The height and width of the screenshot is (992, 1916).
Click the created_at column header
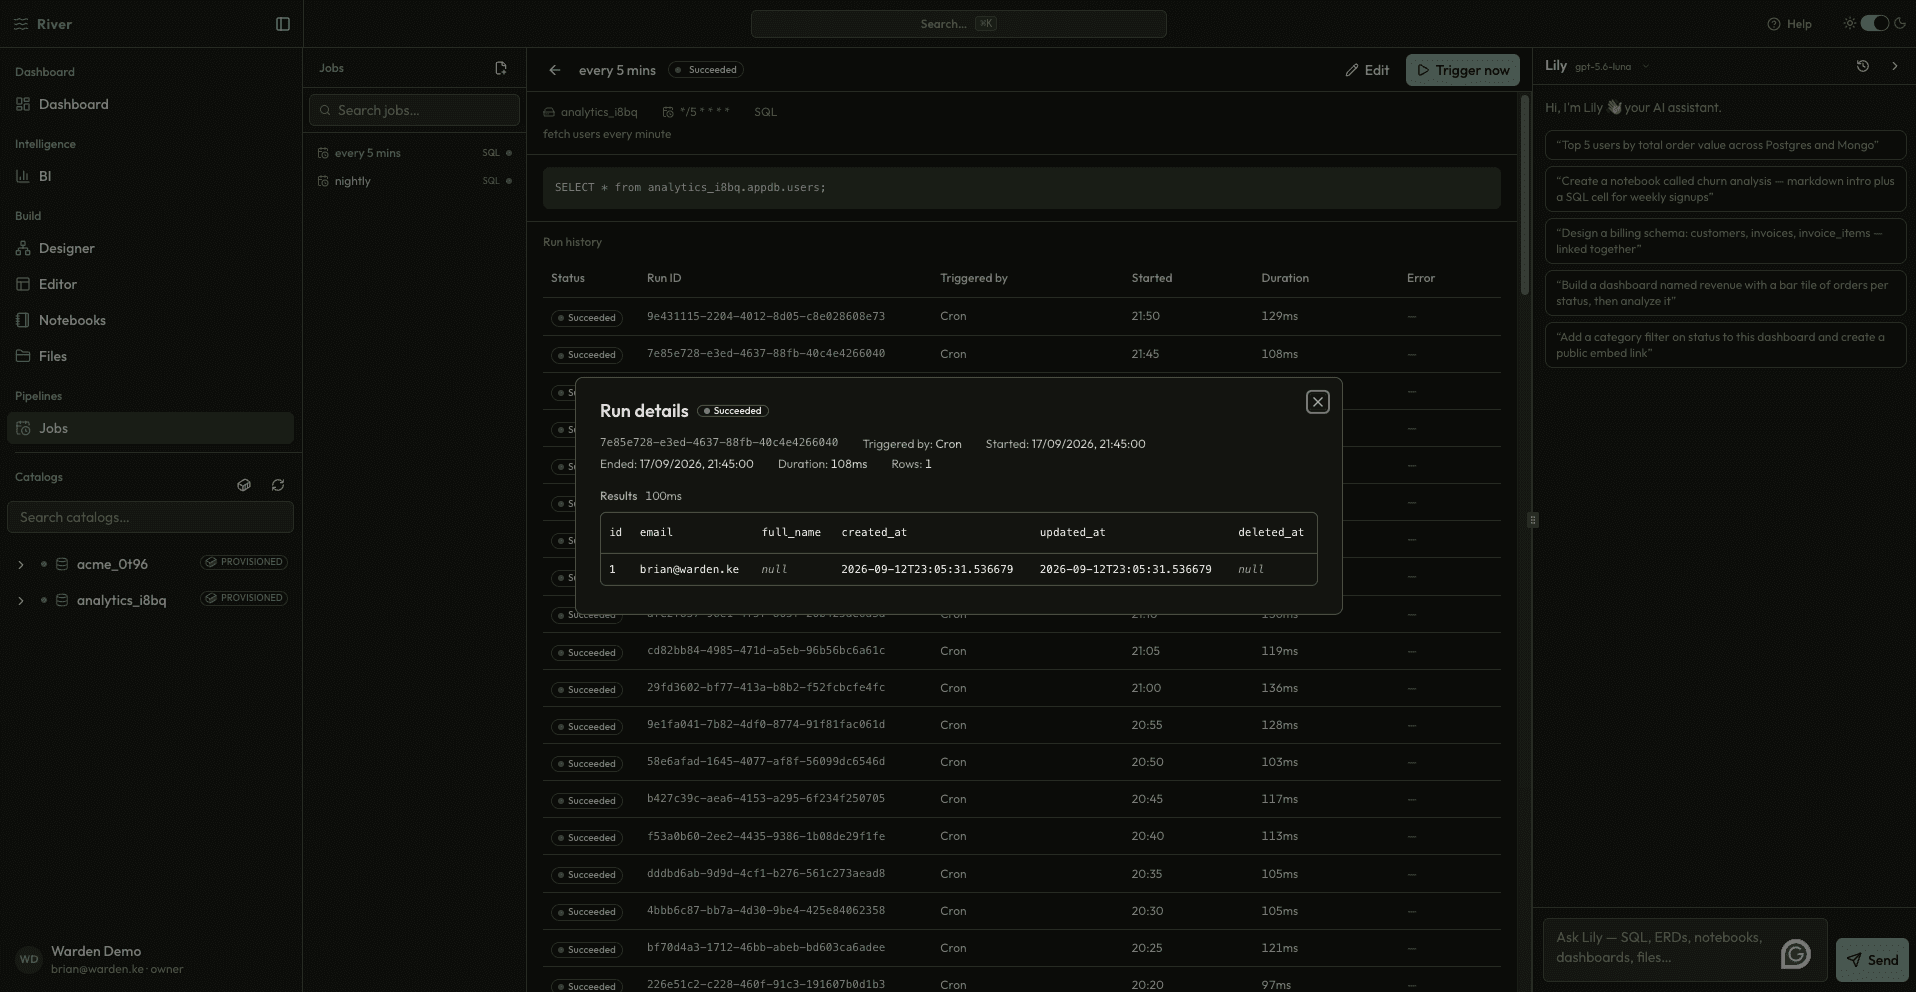tap(874, 532)
